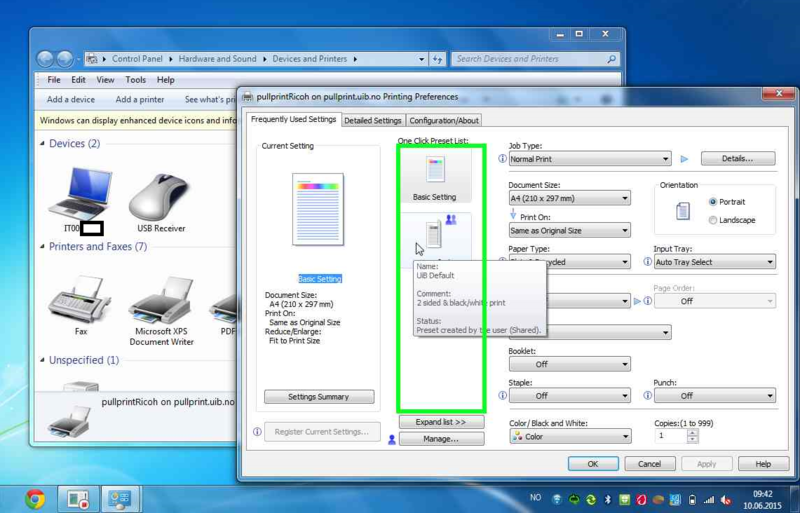This screenshot has height=513, width=800.
Task: Click info icon beside Register Current Settings
Action: [257, 432]
